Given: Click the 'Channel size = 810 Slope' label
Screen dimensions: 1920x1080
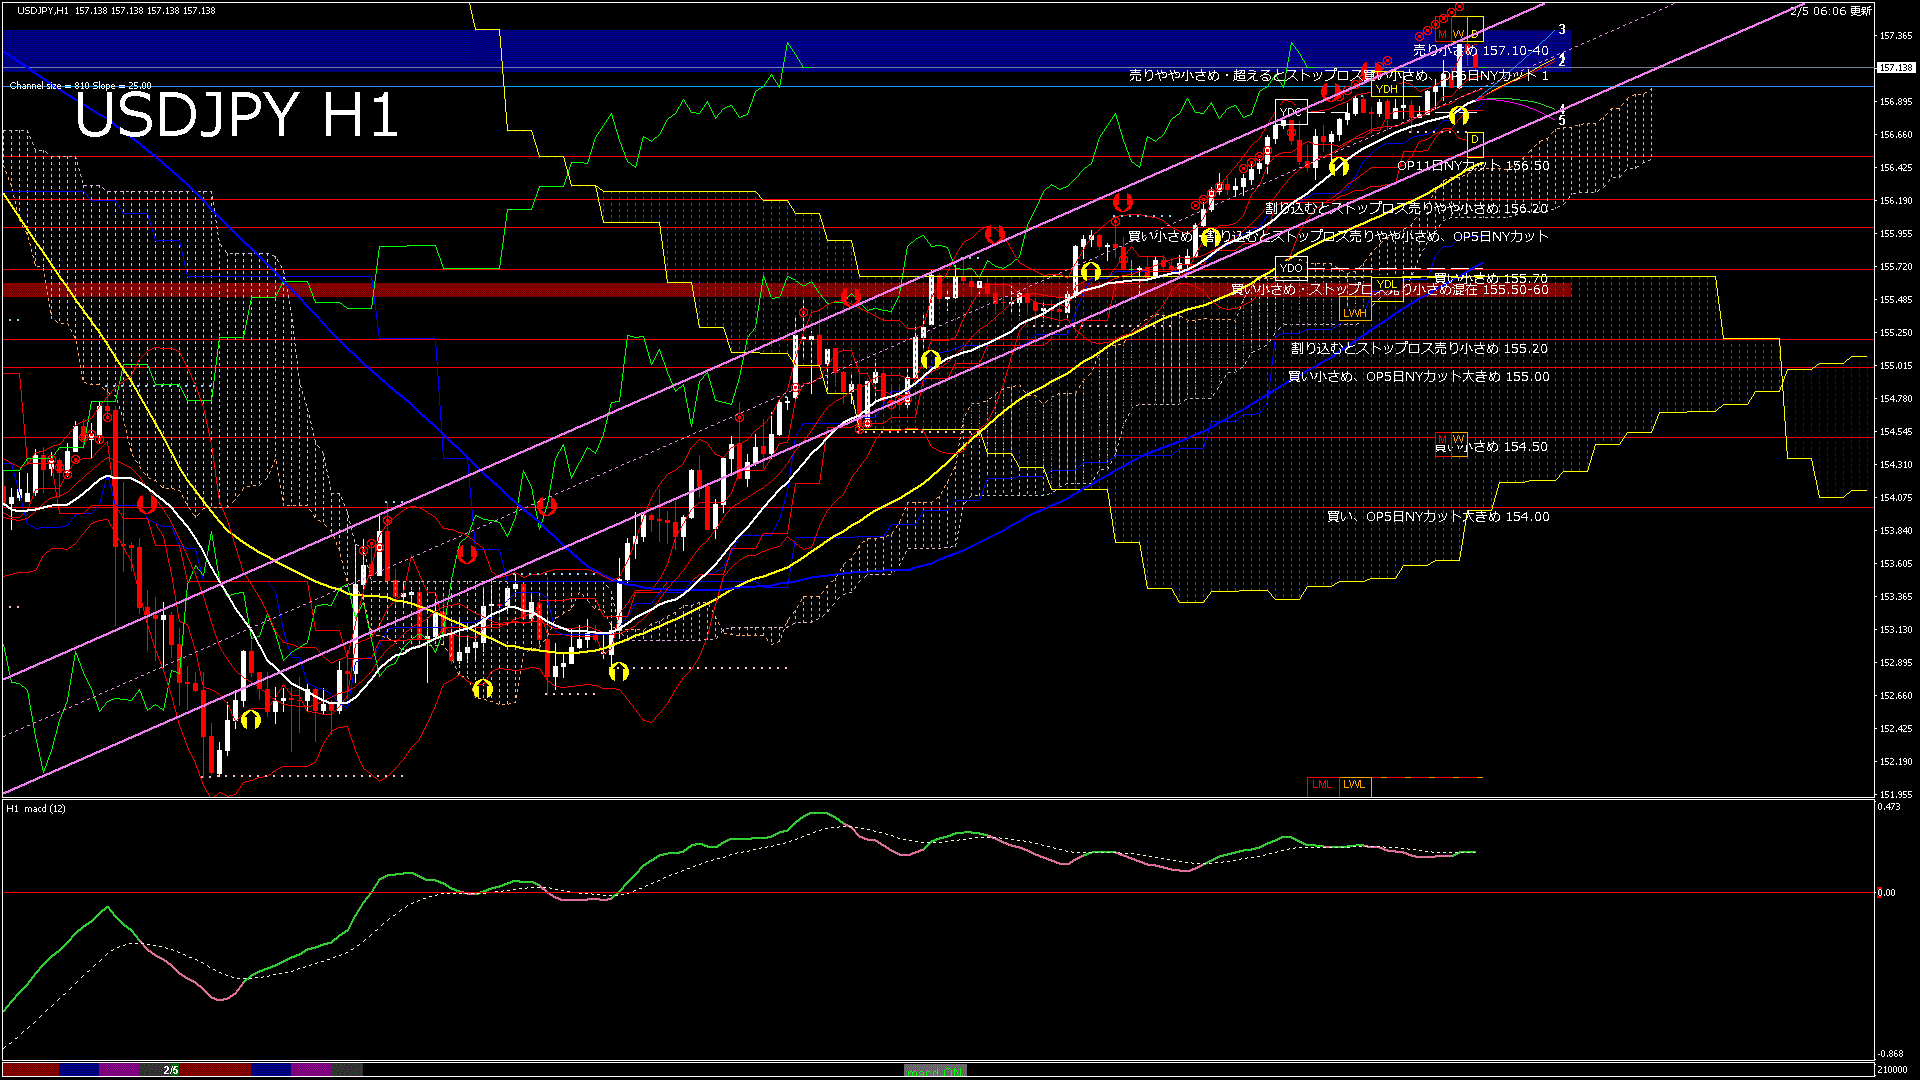Looking at the screenshot, I should [80, 86].
